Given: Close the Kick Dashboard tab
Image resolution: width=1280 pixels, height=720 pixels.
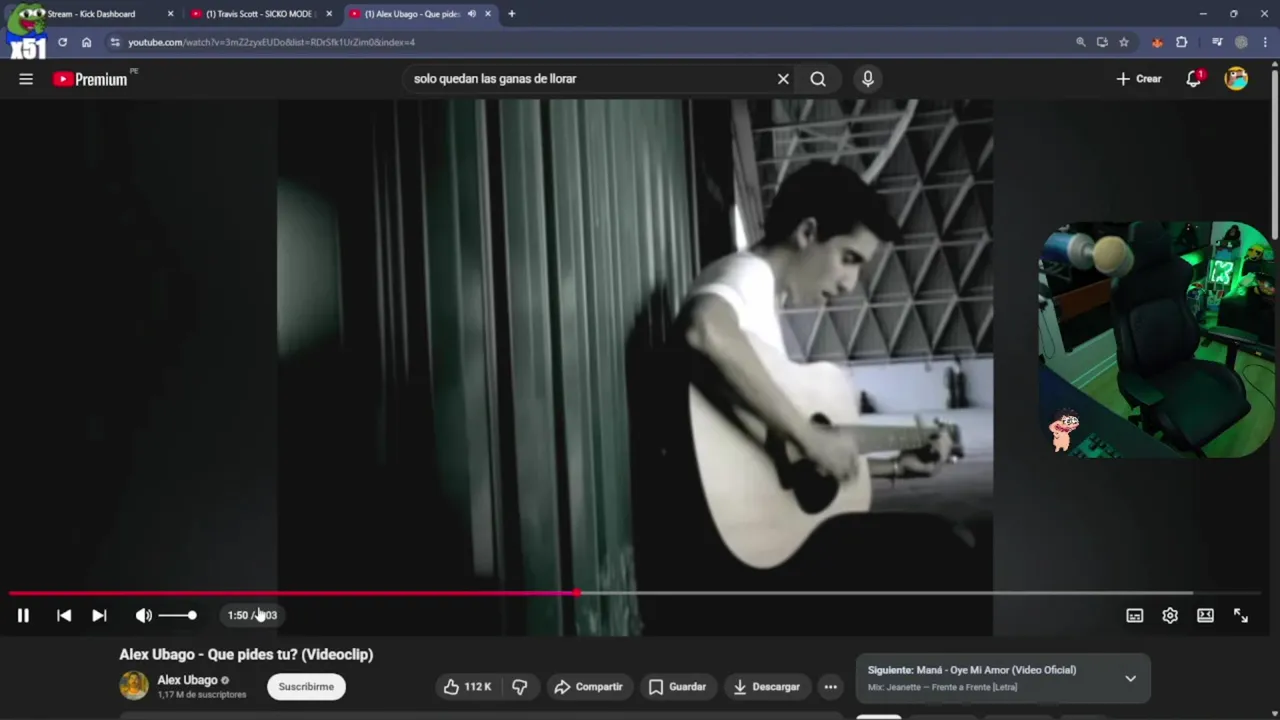Looking at the screenshot, I should 170,14.
